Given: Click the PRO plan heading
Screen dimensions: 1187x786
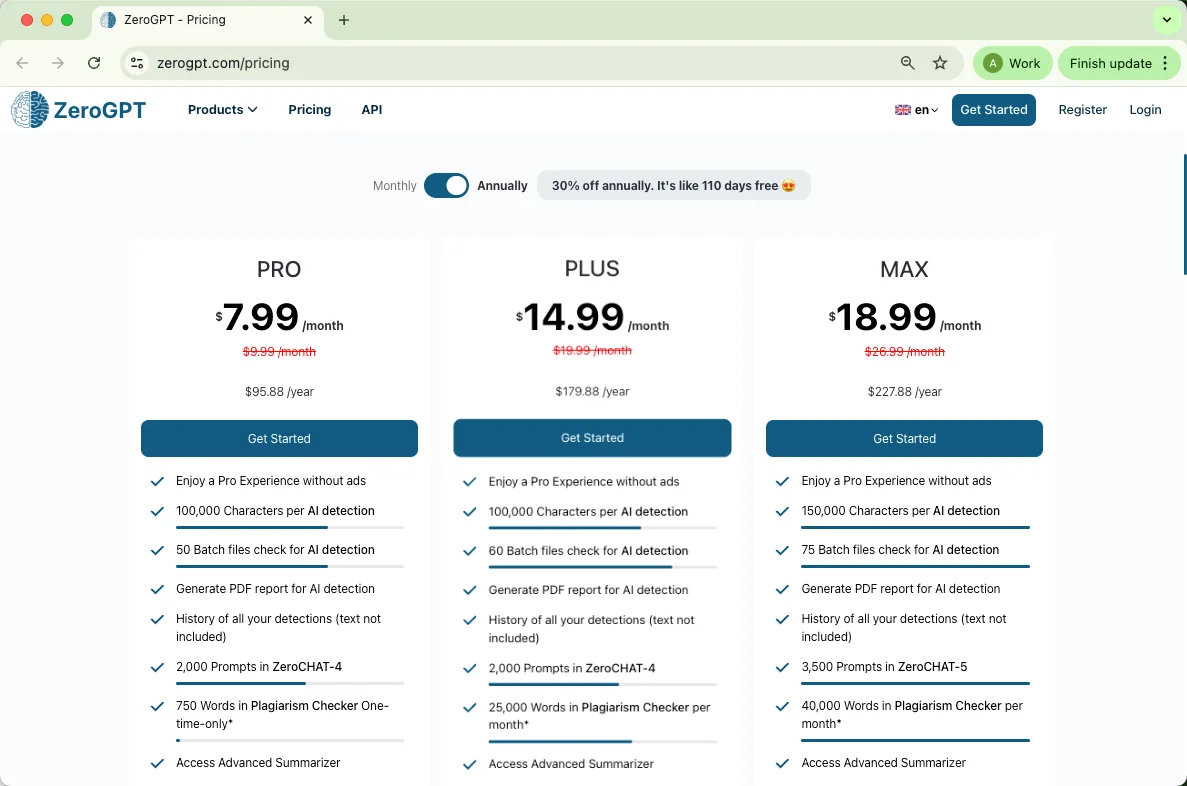Looking at the screenshot, I should coord(279,270).
